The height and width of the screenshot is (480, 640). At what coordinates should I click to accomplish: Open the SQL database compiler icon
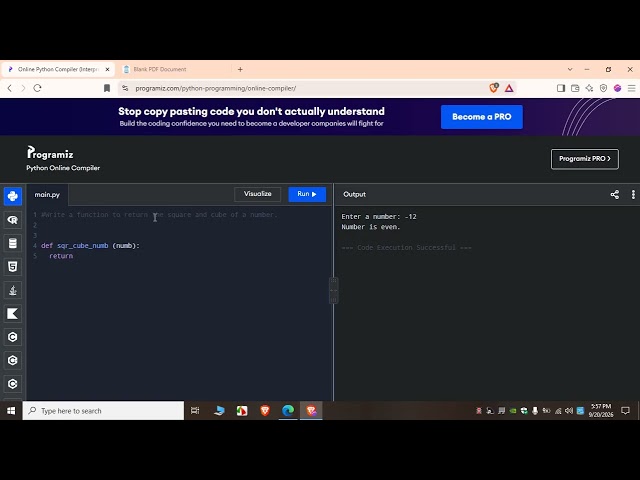tap(13, 243)
